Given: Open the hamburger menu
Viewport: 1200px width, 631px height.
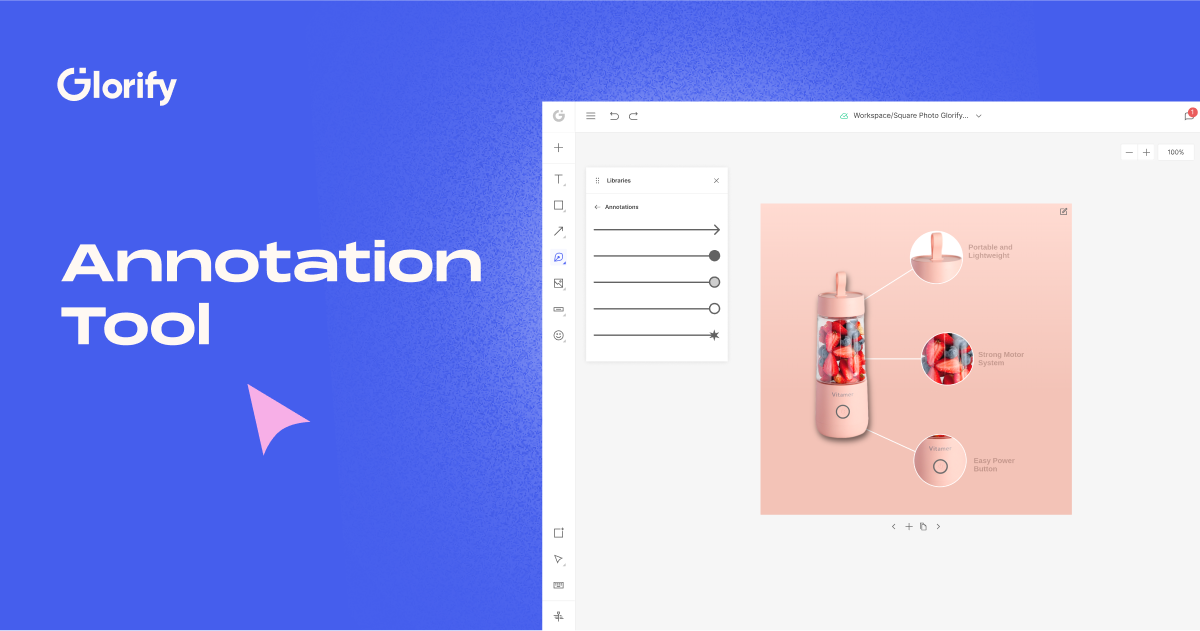Looking at the screenshot, I should 591,115.
